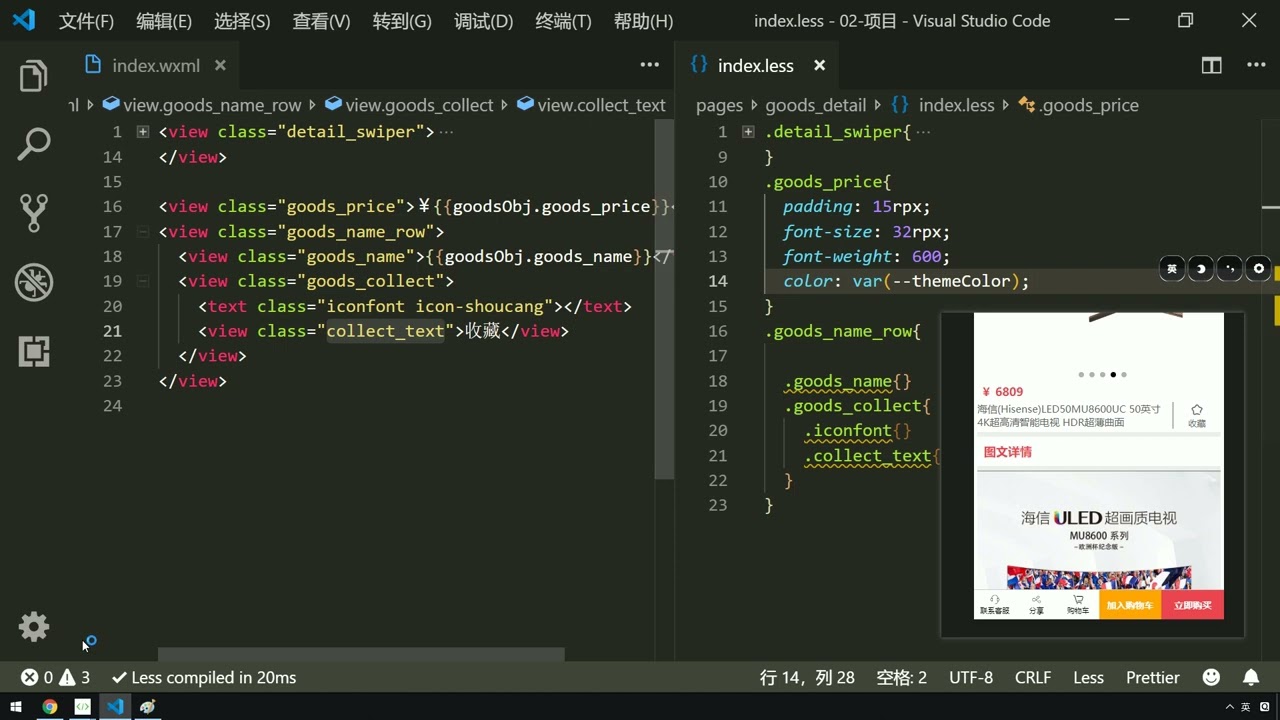Open the 查看(V) menu
Image resolution: width=1280 pixels, height=720 pixels.
pyautogui.click(x=321, y=21)
